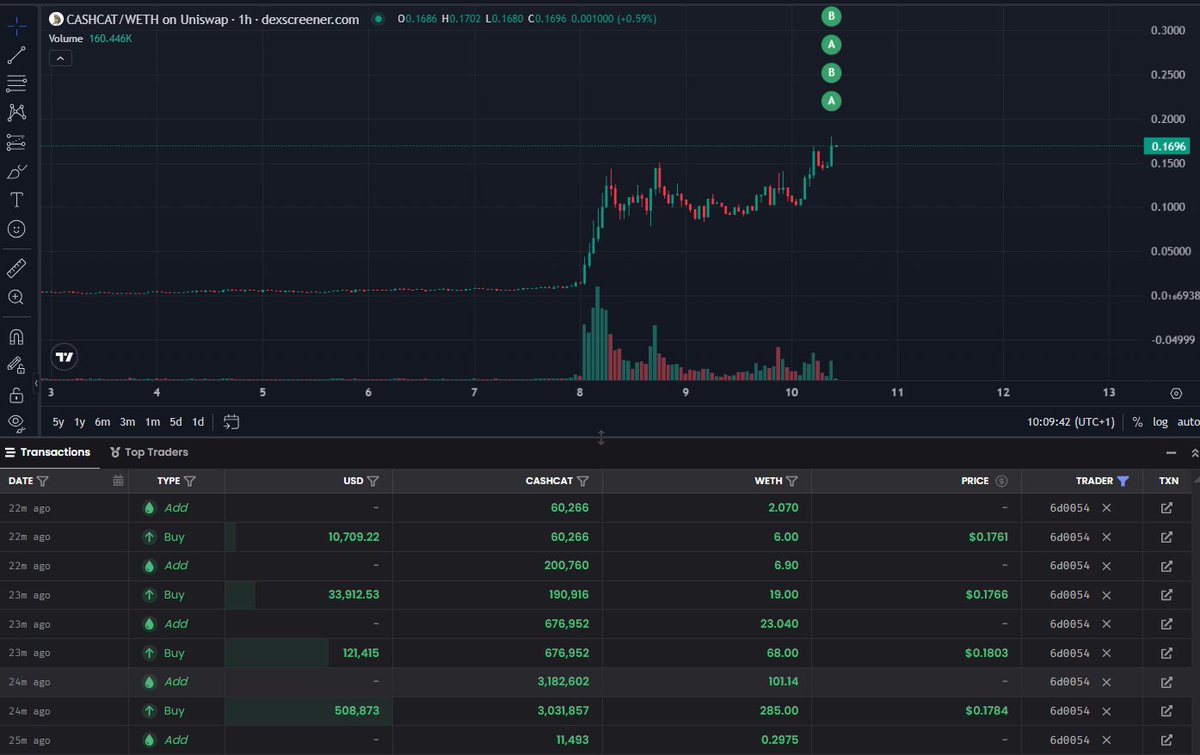
Task: Toggle log scale on price axis
Action: [1160, 422]
